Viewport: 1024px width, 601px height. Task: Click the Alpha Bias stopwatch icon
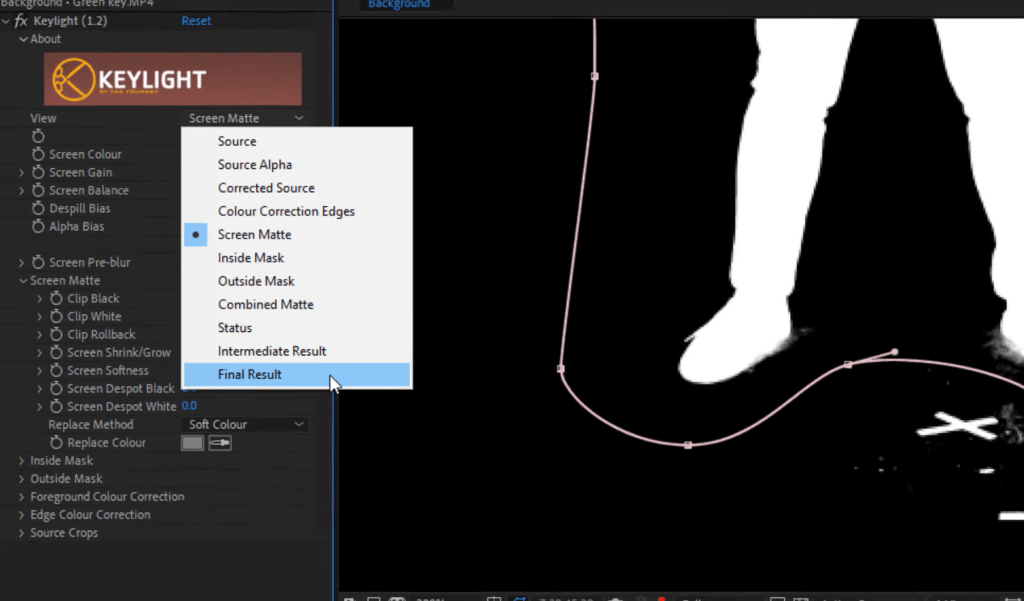click(38, 226)
